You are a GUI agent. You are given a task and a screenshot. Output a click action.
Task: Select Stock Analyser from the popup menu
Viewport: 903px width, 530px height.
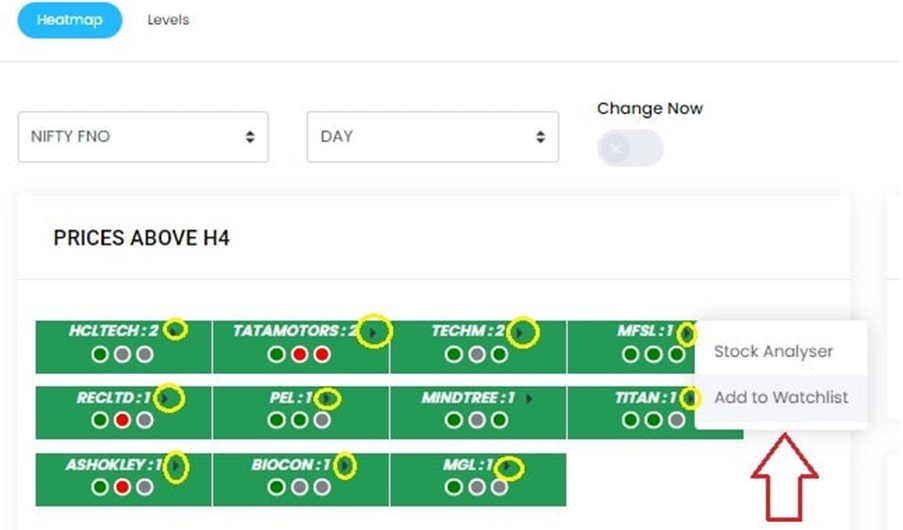pos(773,352)
